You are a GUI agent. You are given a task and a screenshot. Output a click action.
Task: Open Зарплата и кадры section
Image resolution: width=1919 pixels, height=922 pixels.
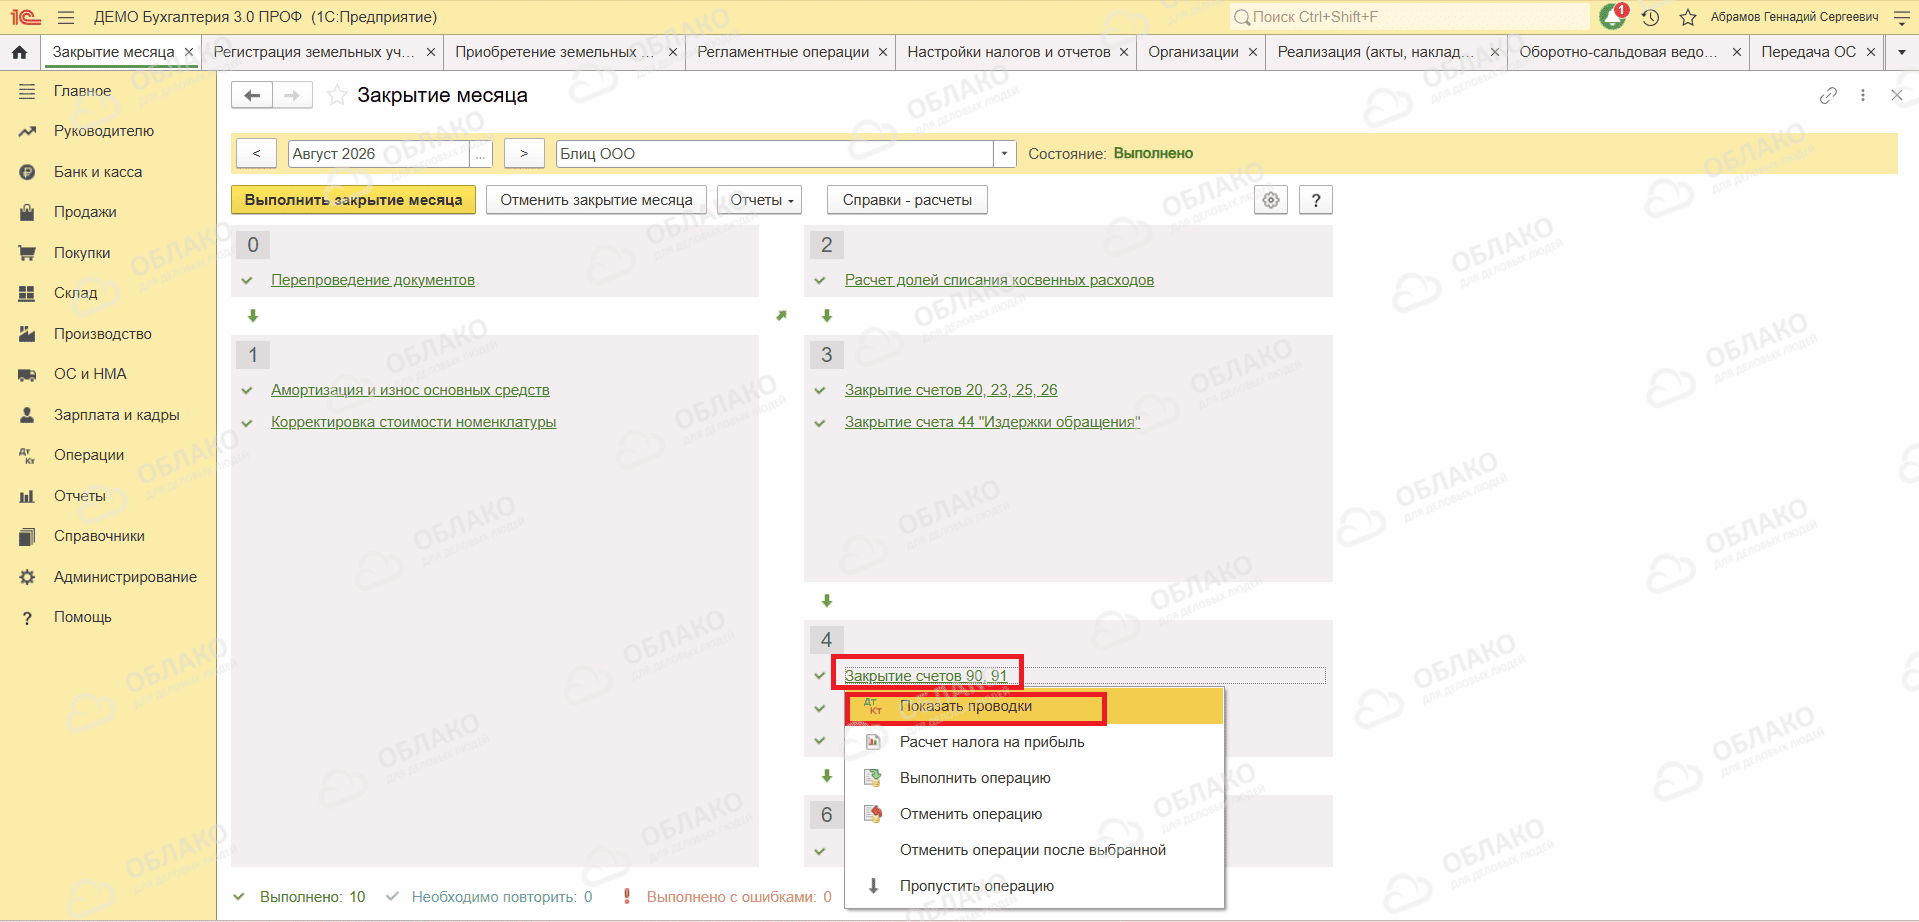(117, 415)
